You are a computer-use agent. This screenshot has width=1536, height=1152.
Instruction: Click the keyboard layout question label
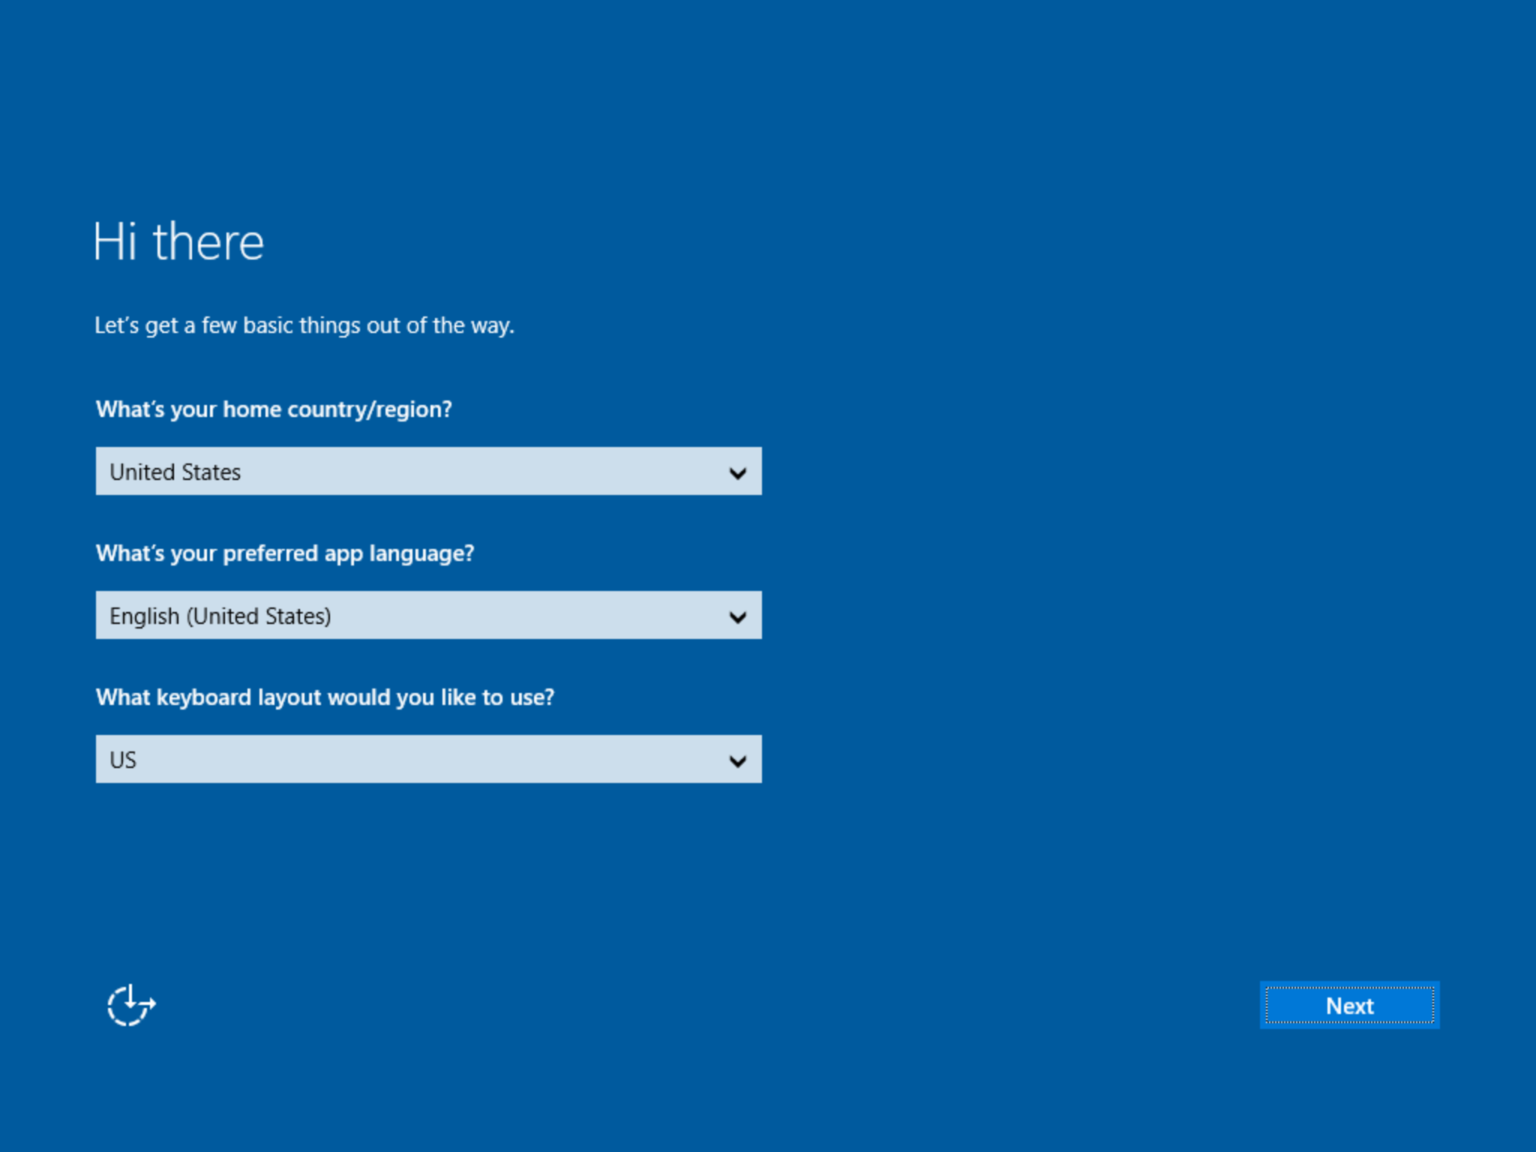click(x=324, y=697)
